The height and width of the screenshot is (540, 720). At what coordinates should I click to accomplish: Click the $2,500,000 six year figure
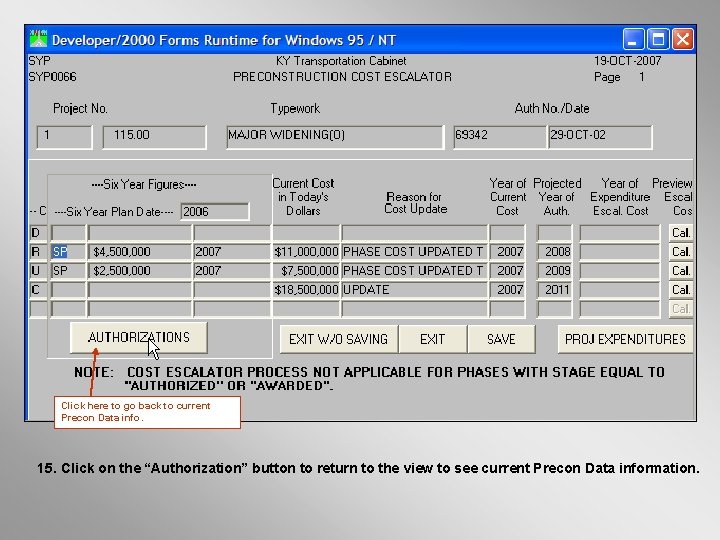(x=140, y=271)
